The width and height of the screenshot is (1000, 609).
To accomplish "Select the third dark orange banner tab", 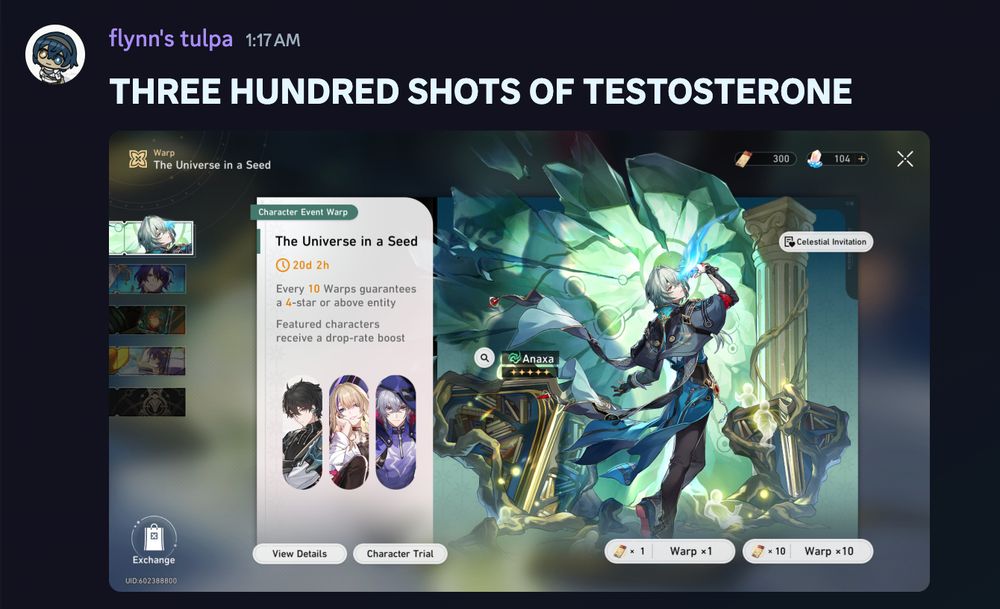I will [x=147, y=320].
